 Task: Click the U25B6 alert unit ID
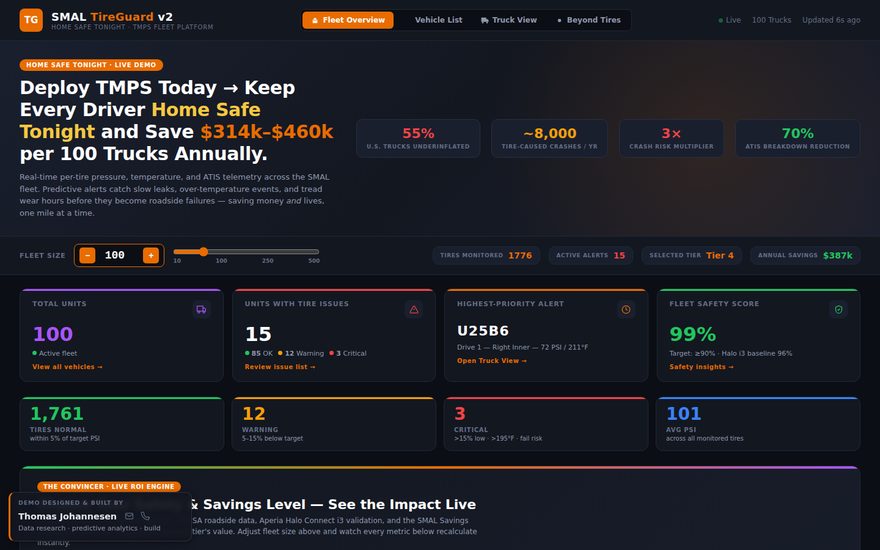(483, 331)
